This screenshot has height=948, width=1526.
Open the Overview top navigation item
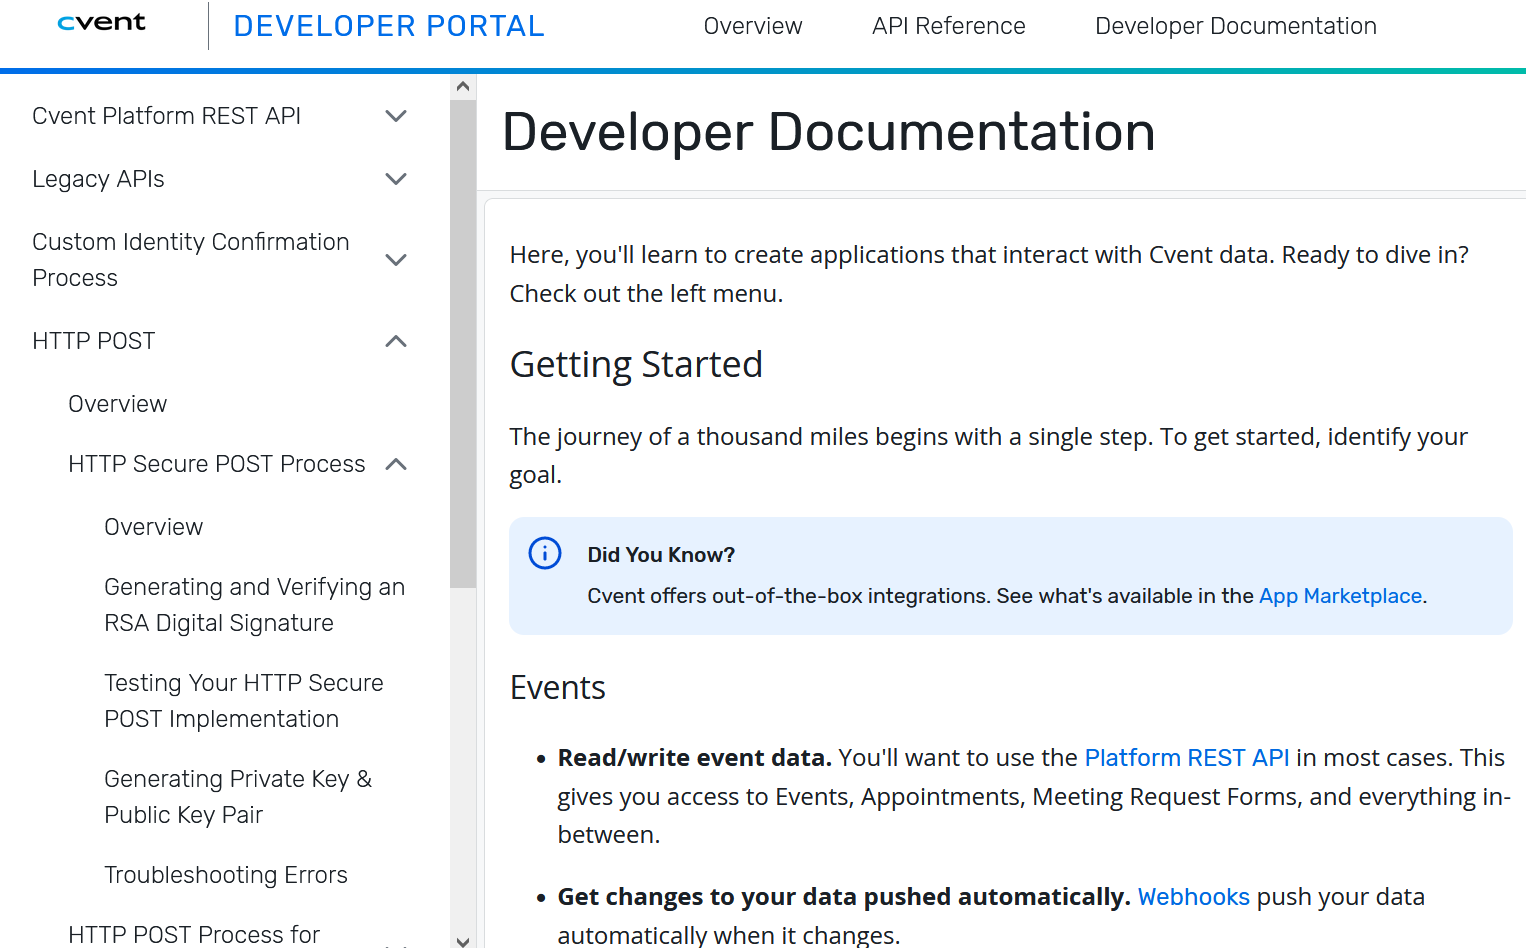coord(753,26)
